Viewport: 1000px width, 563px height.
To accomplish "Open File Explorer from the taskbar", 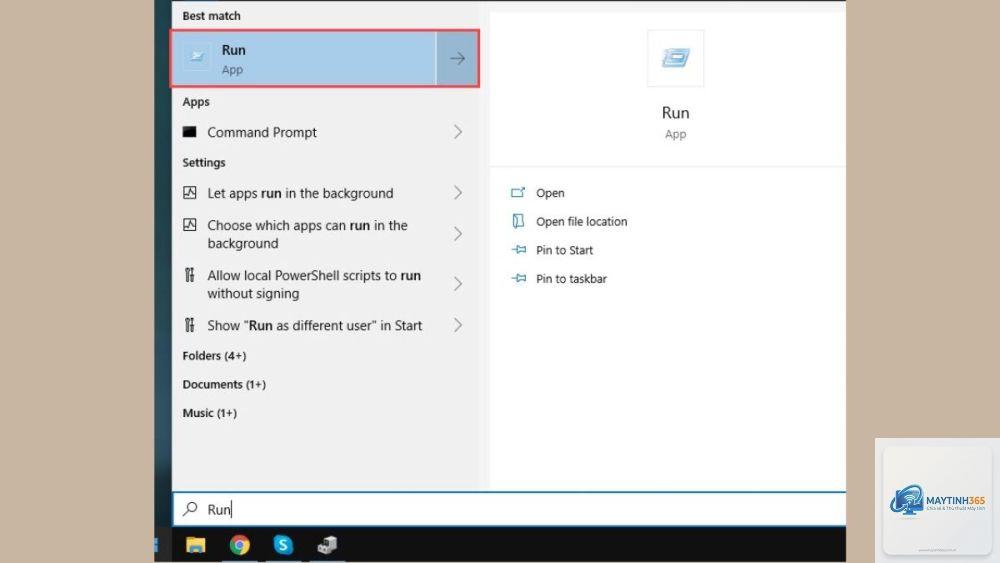I will pos(196,545).
